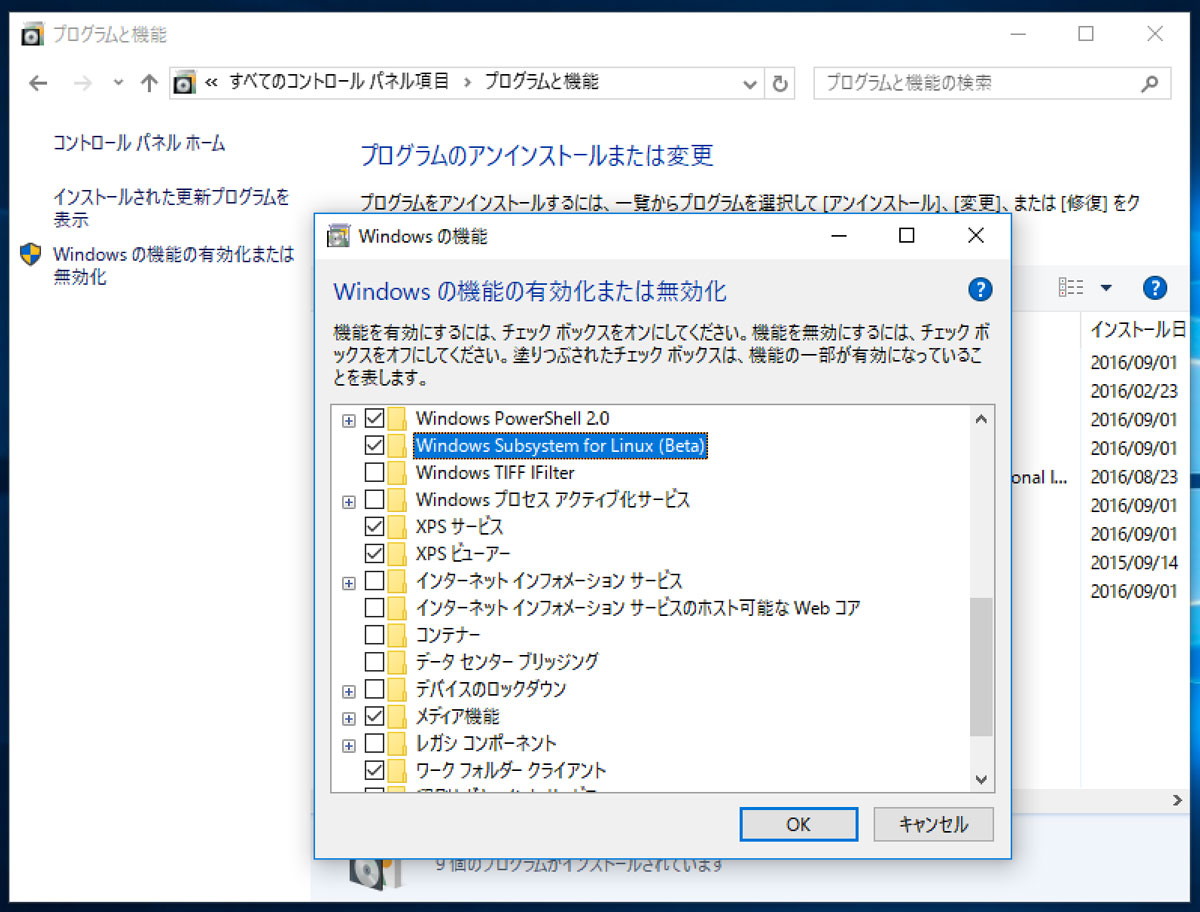This screenshot has height=912, width=1200.
Task: Expand Windows プロセス アクティブ化サービス node
Action: coord(348,501)
